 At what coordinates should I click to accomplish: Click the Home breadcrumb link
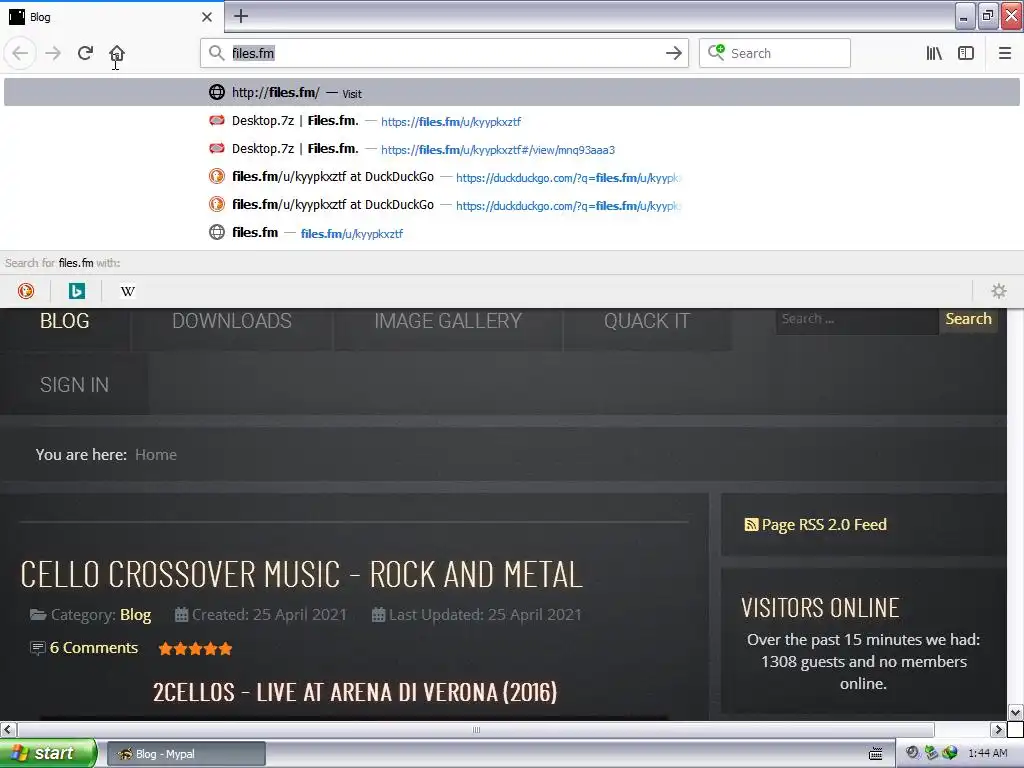pyautogui.click(x=155, y=455)
